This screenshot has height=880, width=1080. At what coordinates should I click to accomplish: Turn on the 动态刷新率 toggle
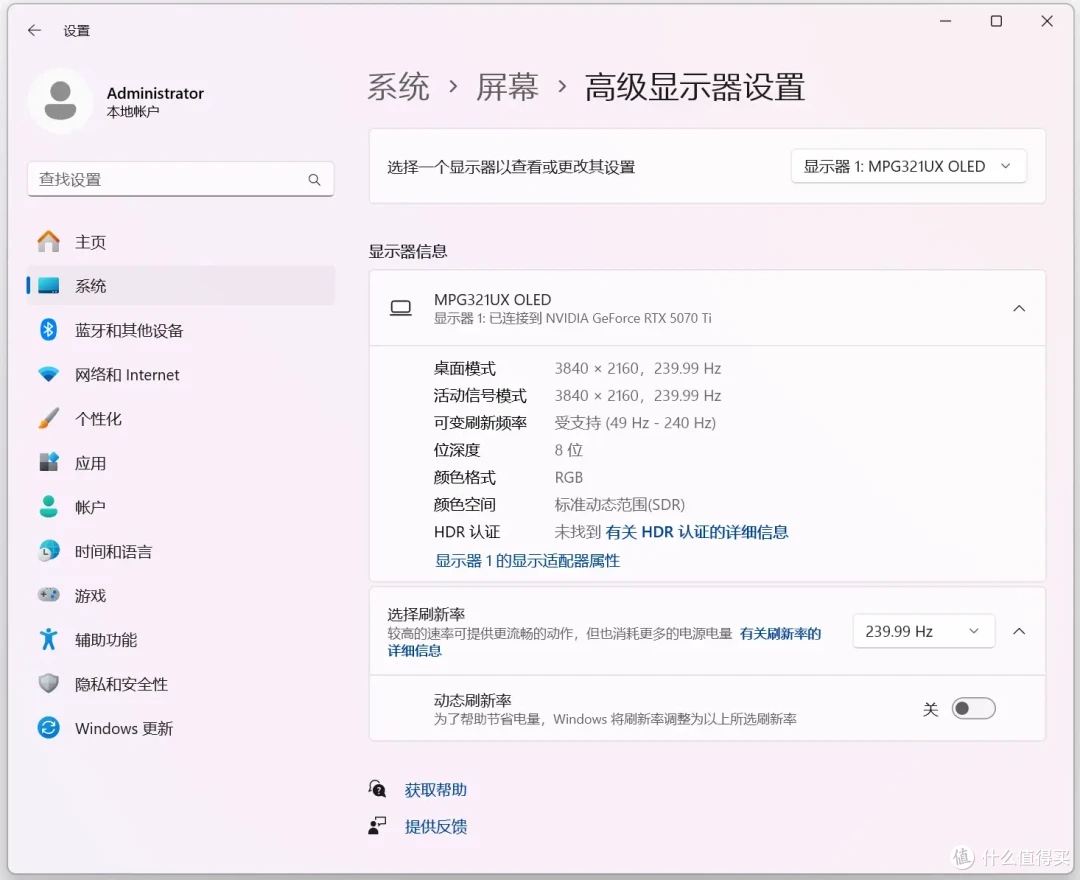coord(973,709)
